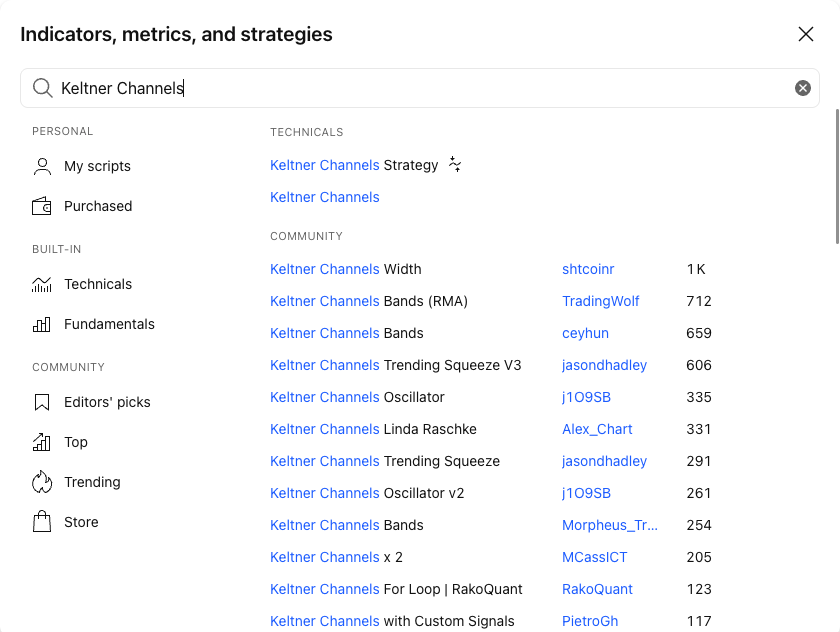The width and height of the screenshot is (840, 632).
Task: Add Keltner Channels Oscillator v2
Action: (x=367, y=493)
